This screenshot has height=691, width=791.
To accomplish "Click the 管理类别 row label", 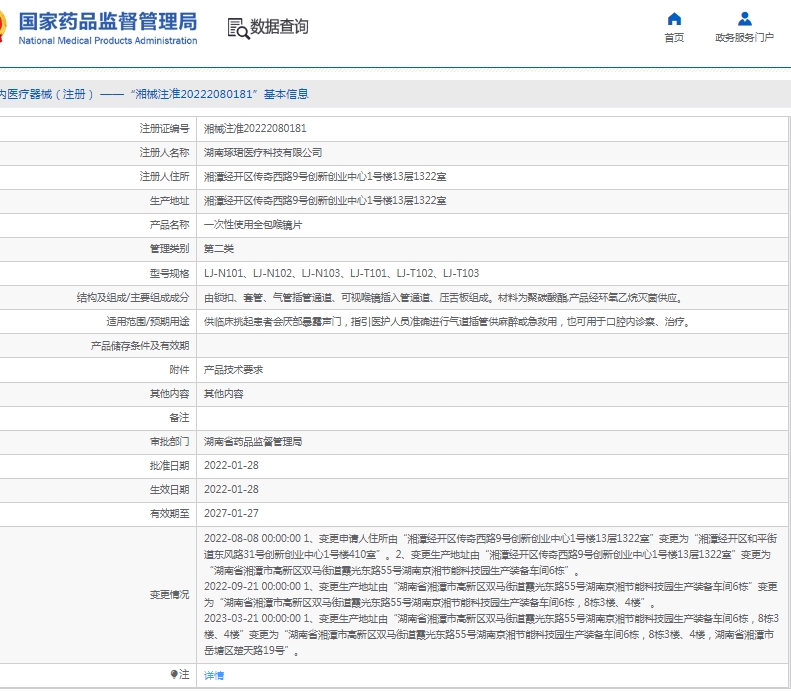I will tap(170, 249).
